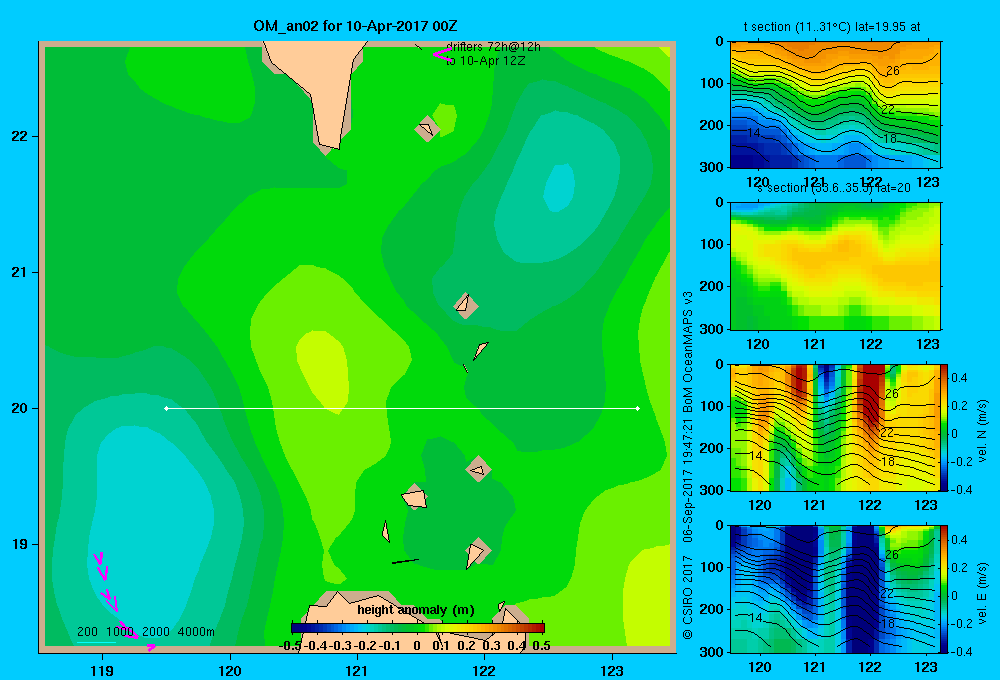Click latitude label 22 on the main map

20,137
